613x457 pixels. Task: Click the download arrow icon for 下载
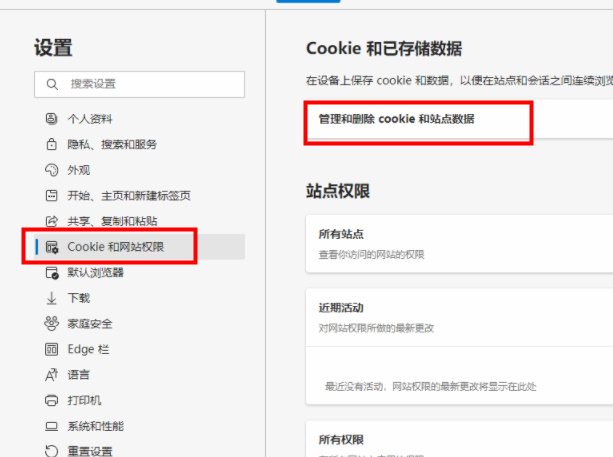[x=51, y=298]
